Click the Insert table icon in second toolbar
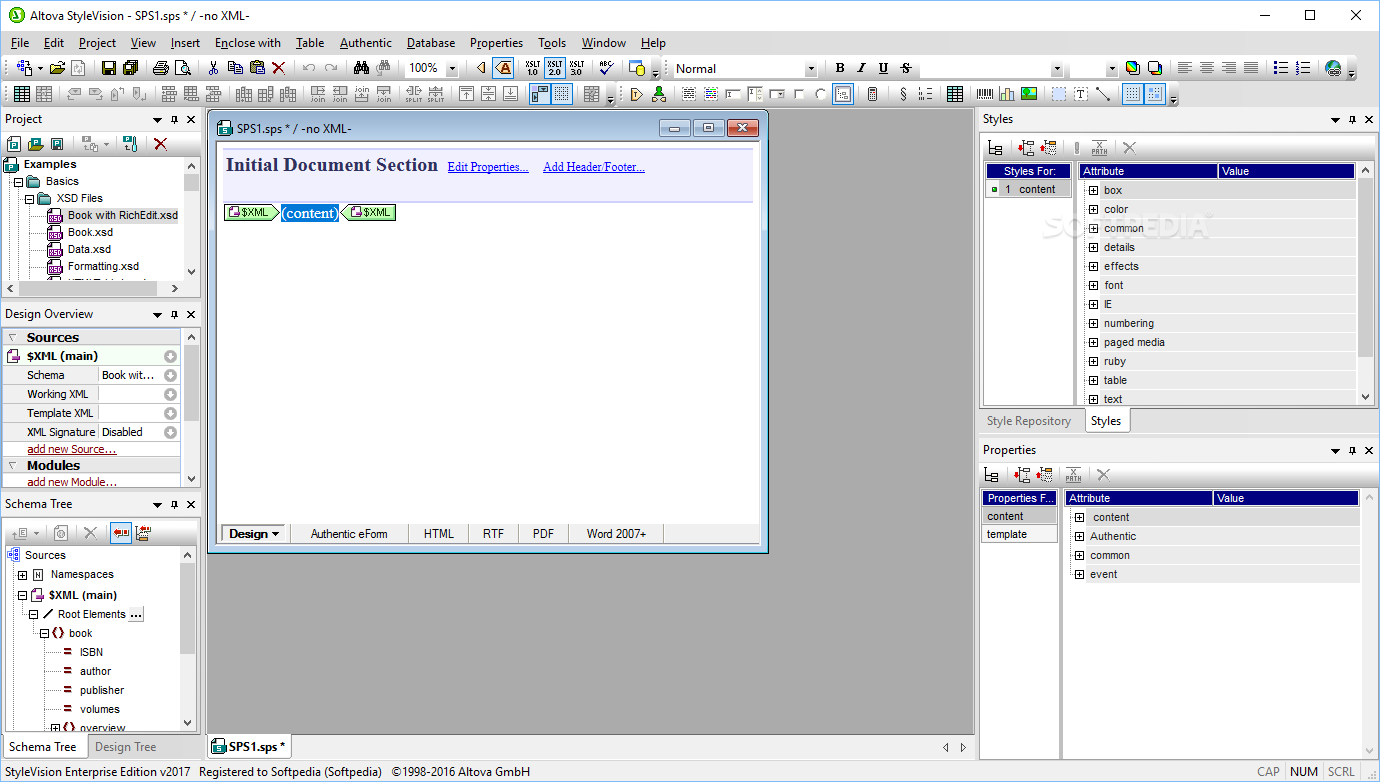Viewport: 1380px width, 782px height. [x=955, y=94]
